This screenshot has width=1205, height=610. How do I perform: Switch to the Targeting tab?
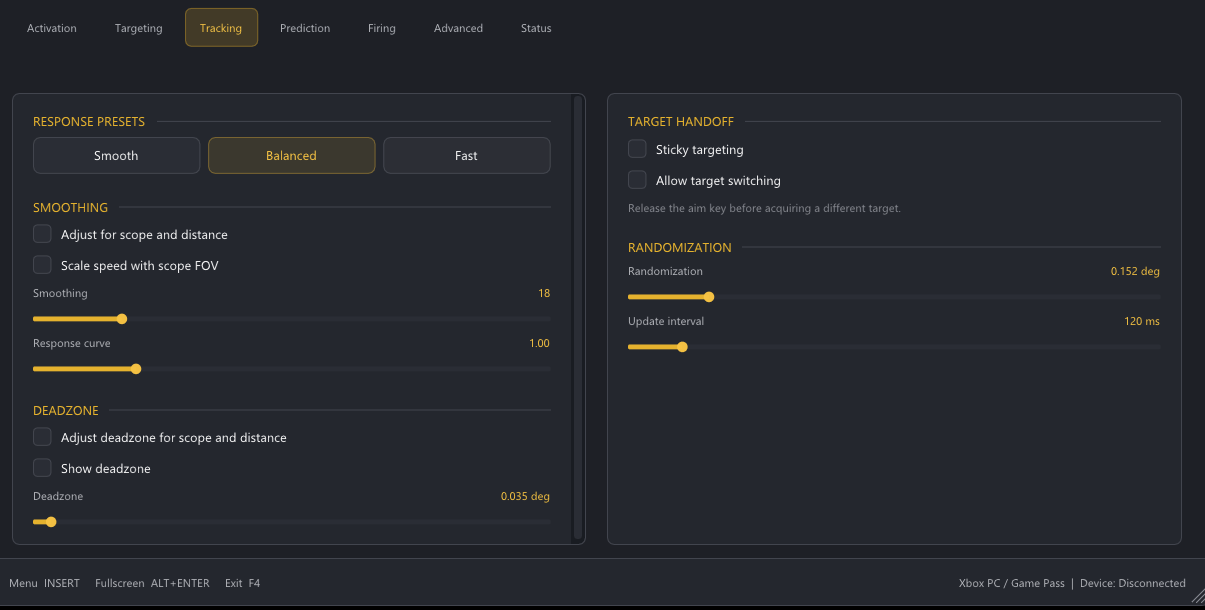[139, 28]
